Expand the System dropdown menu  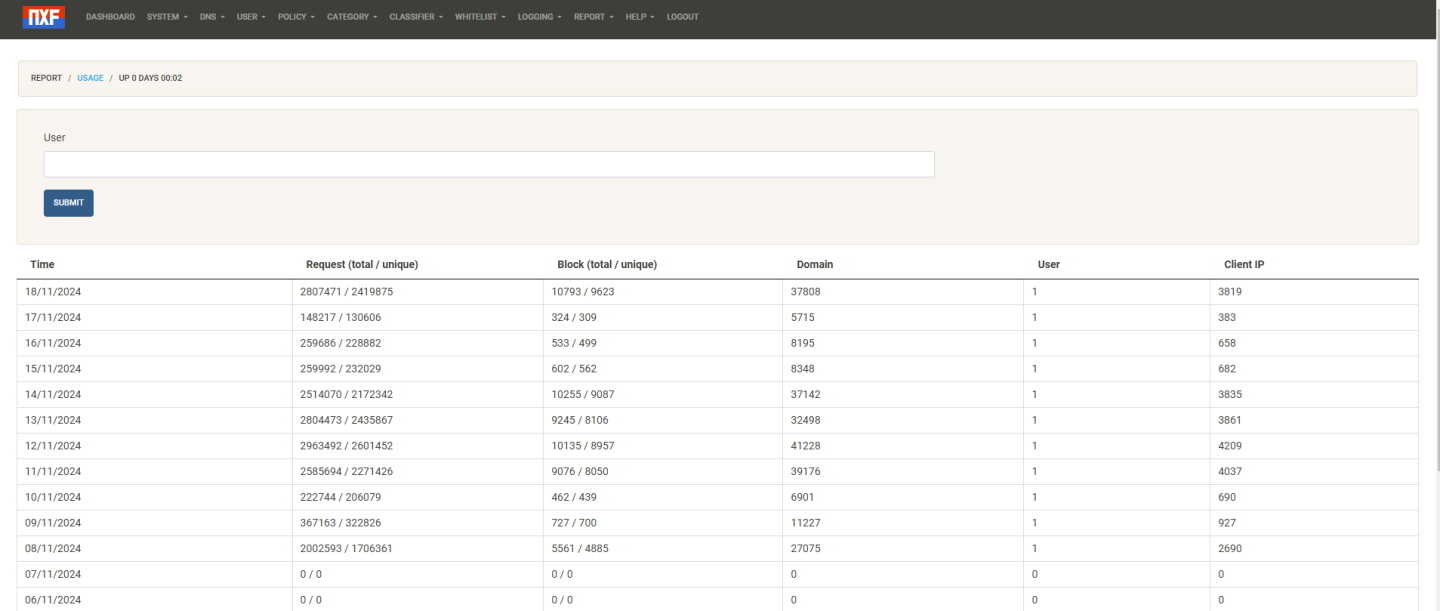166,17
